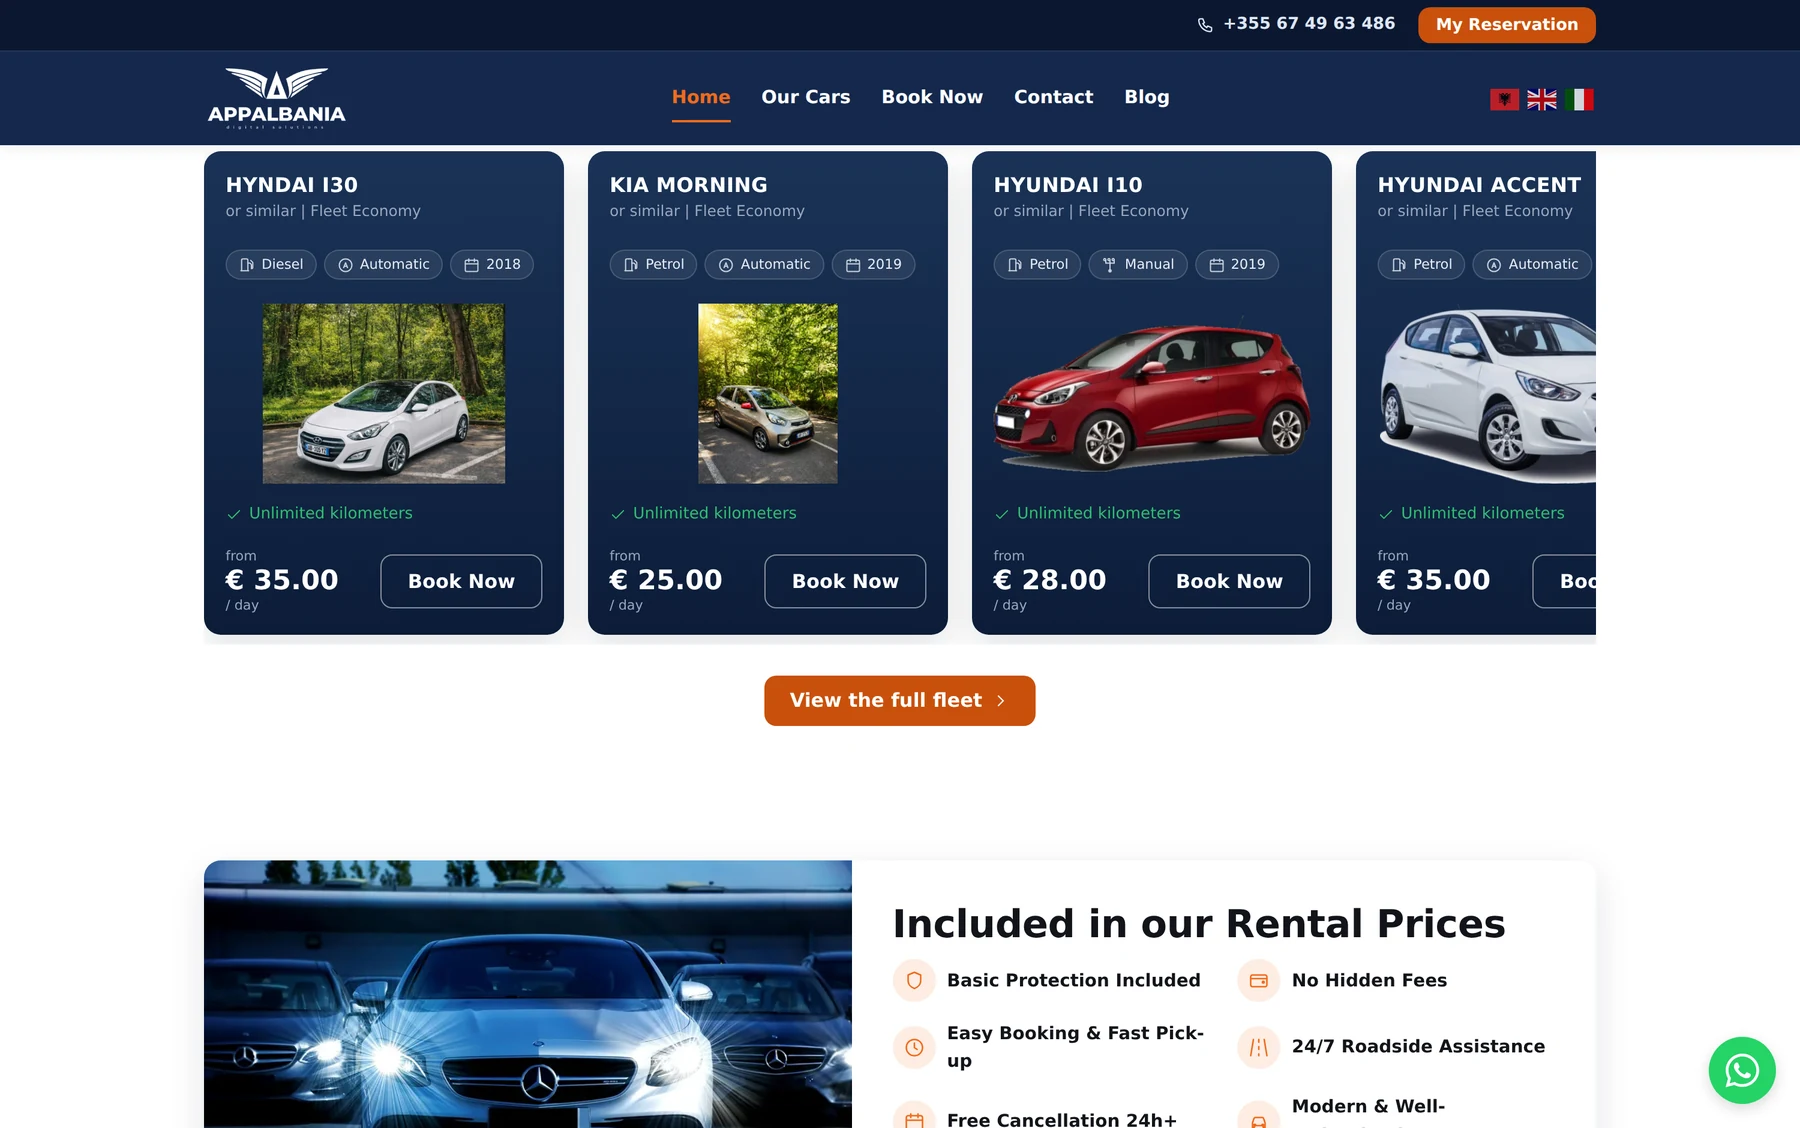Screen dimensions: 1800x1128
Task: Open the red Hyundai I10 photo
Action: (x=1152, y=394)
